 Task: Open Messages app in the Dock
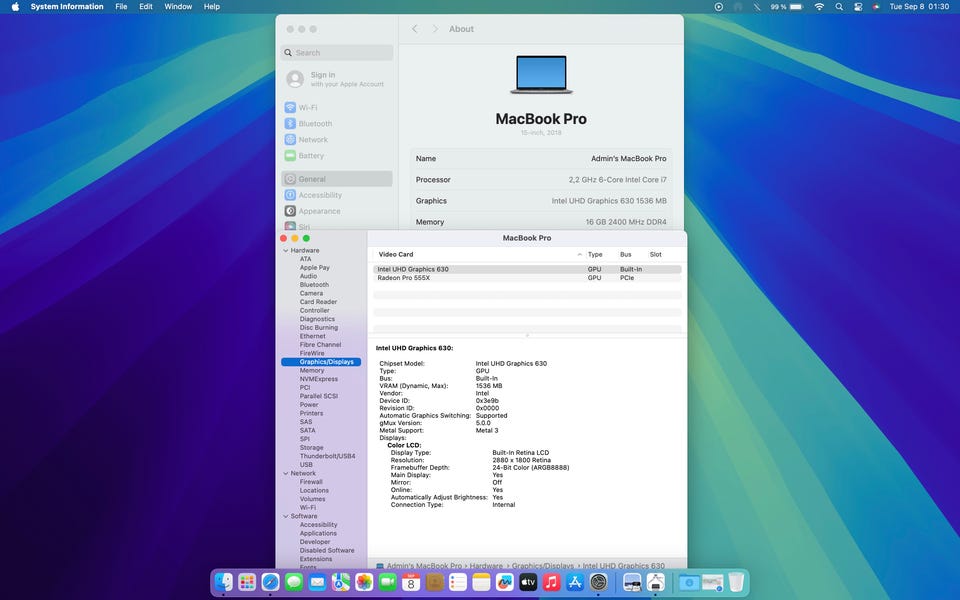pos(294,582)
